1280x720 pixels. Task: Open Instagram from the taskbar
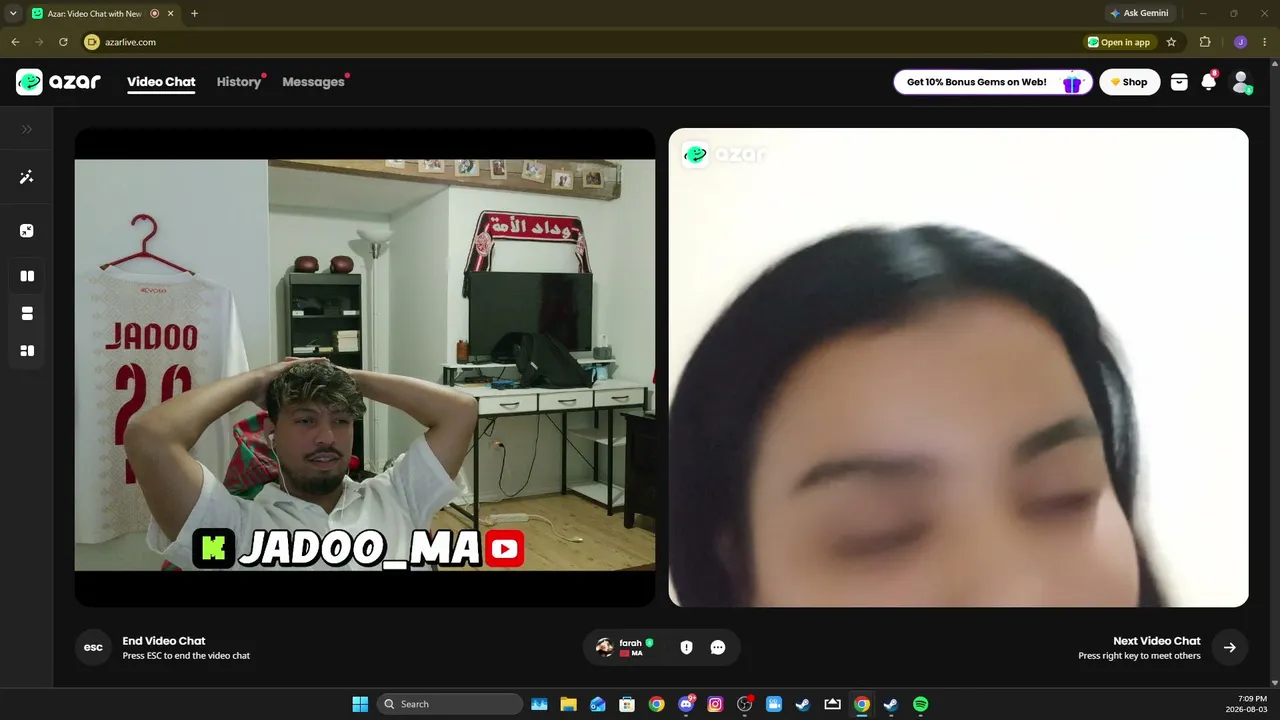715,704
